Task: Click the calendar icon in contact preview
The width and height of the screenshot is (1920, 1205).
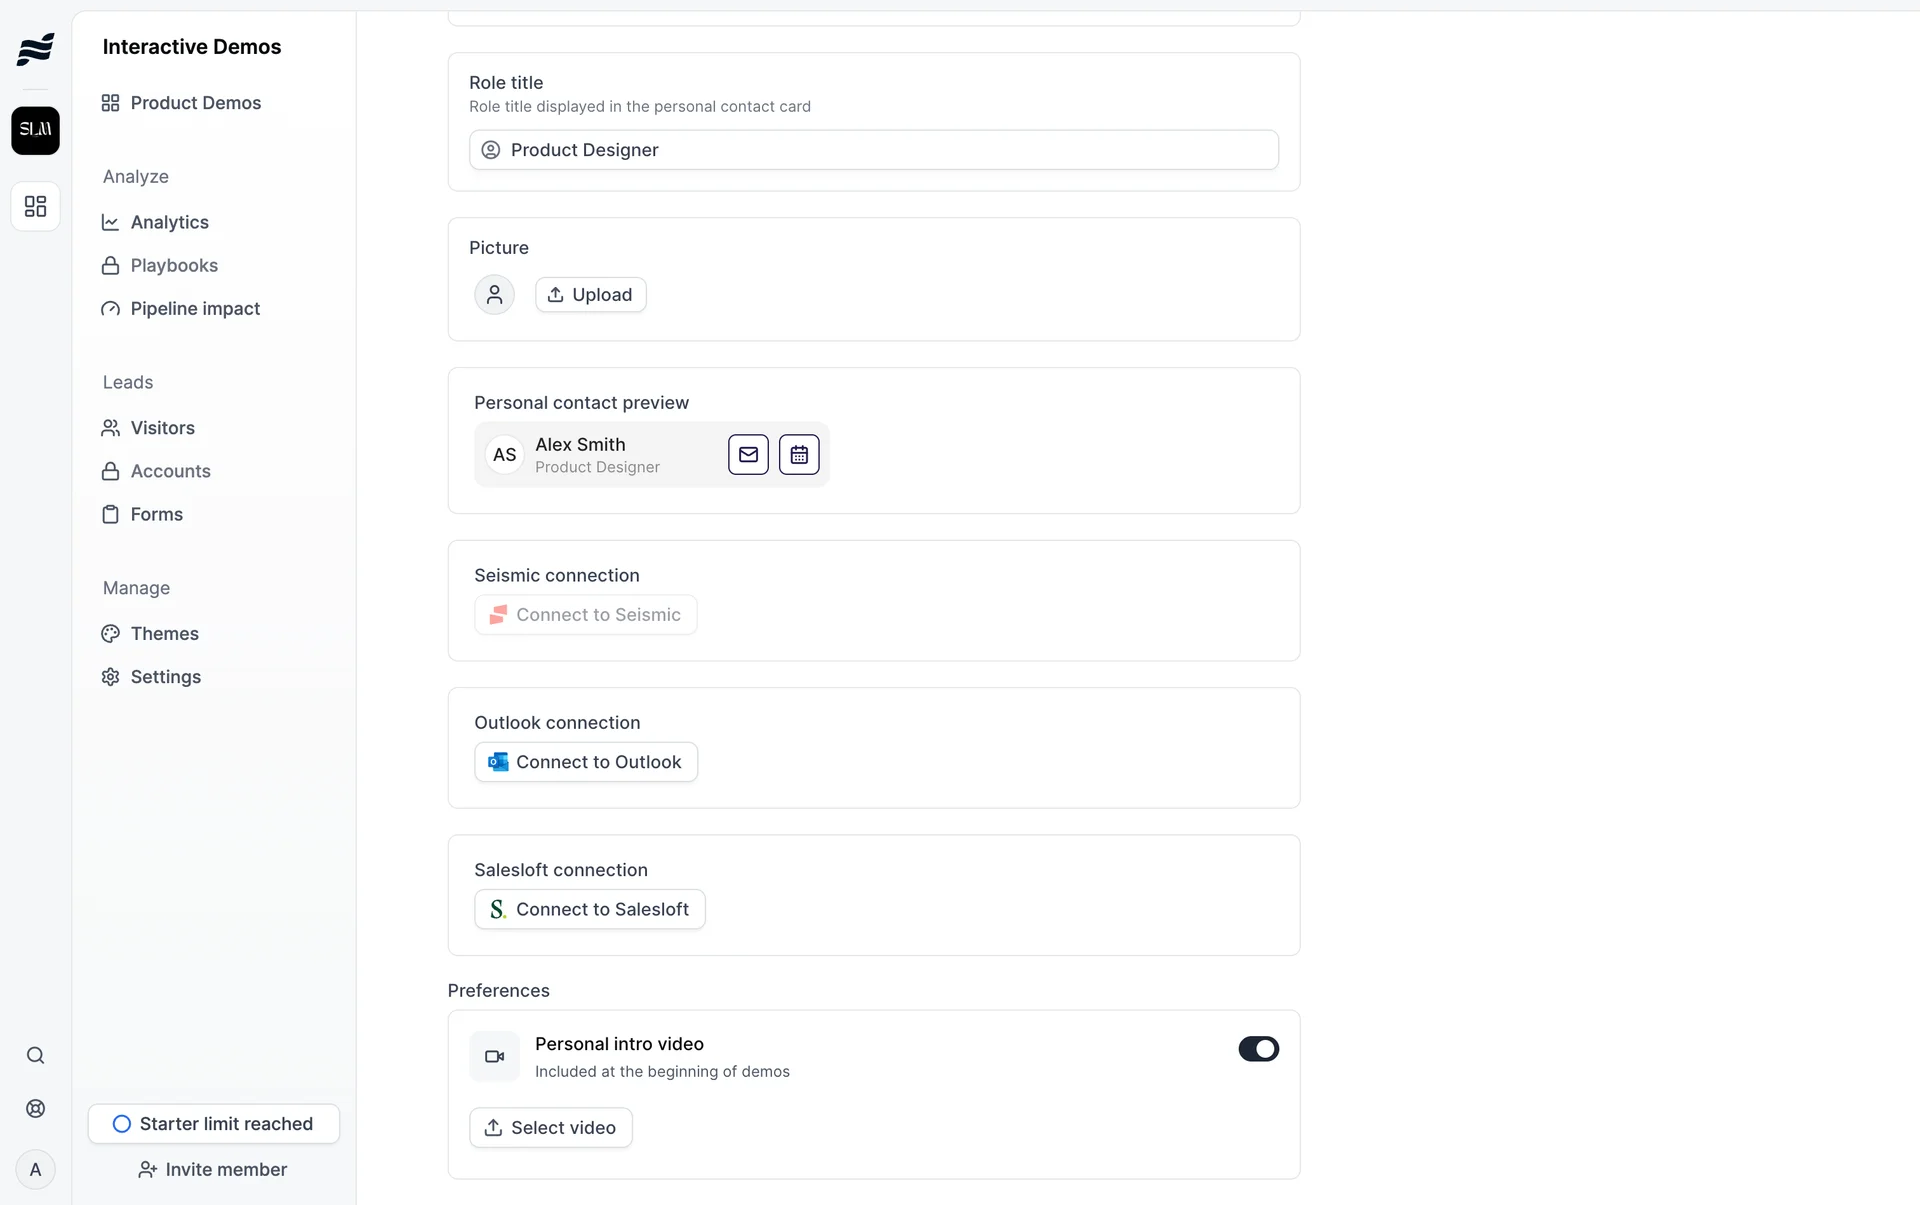Action: point(799,454)
